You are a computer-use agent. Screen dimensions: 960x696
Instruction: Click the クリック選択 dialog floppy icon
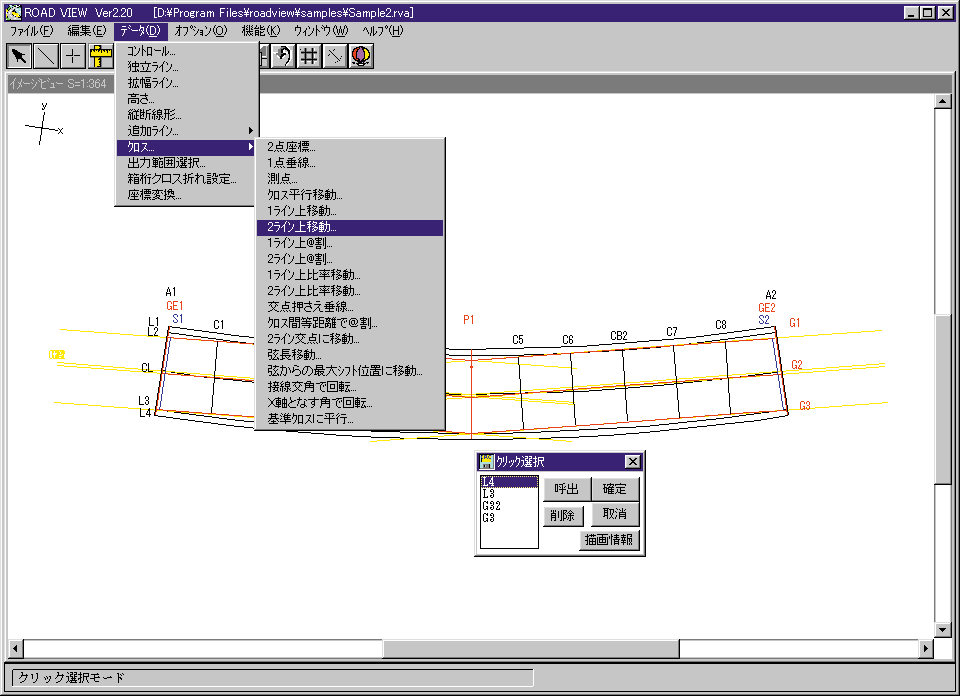486,462
